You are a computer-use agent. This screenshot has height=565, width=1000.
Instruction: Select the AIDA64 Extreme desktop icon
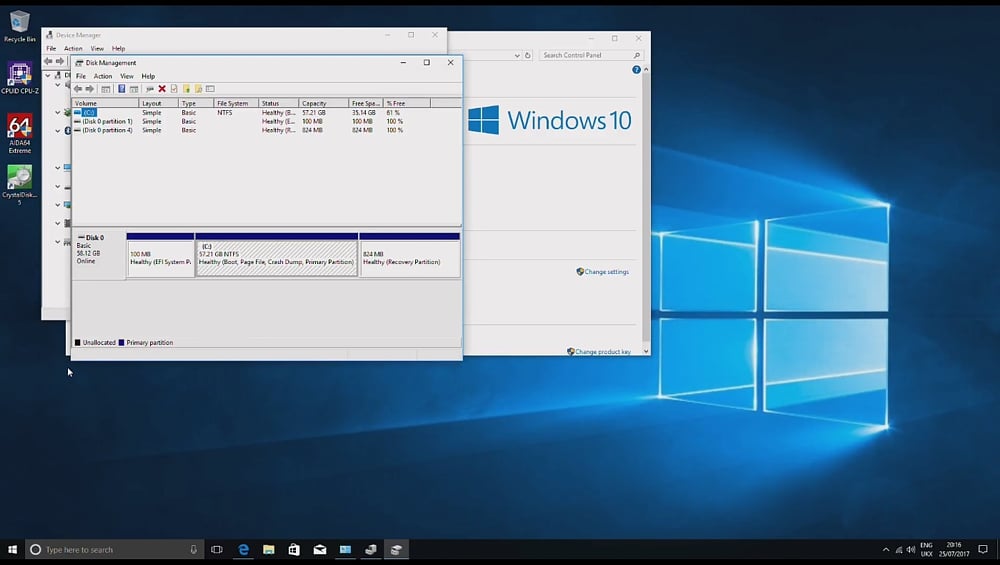[x=19, y=130]
